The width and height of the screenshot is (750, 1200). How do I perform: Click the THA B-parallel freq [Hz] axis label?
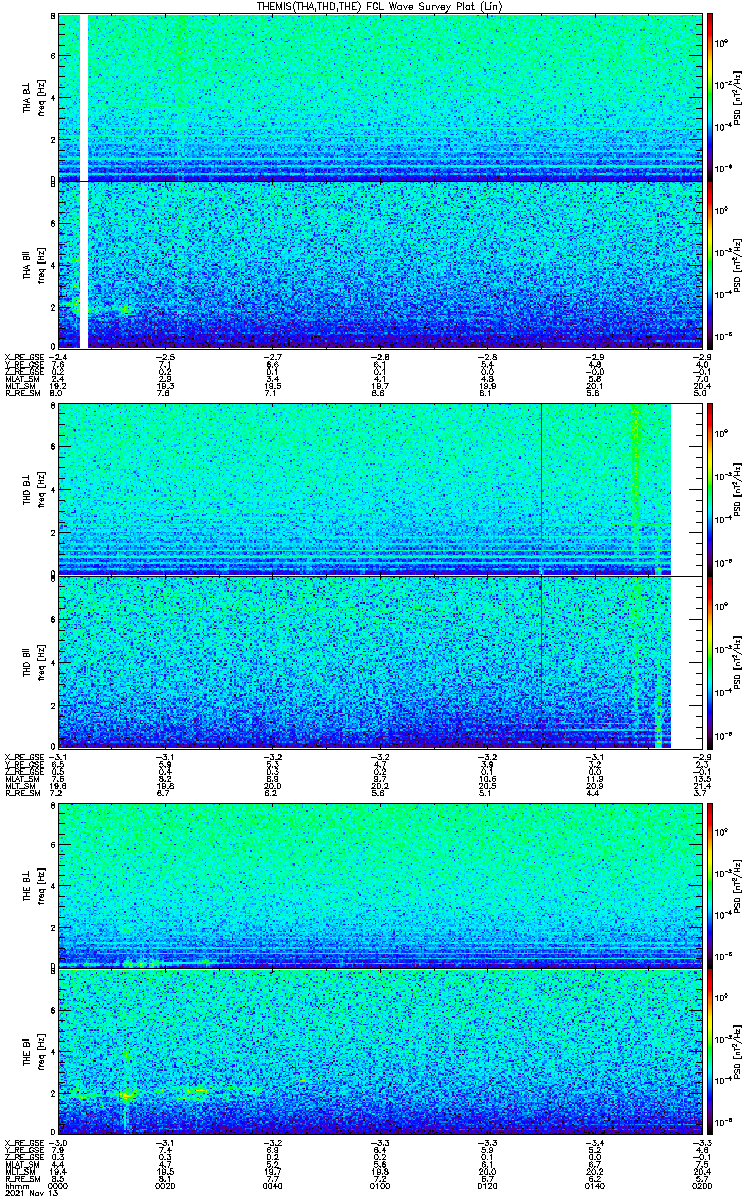pyautogui.click(x=40, y=265)
